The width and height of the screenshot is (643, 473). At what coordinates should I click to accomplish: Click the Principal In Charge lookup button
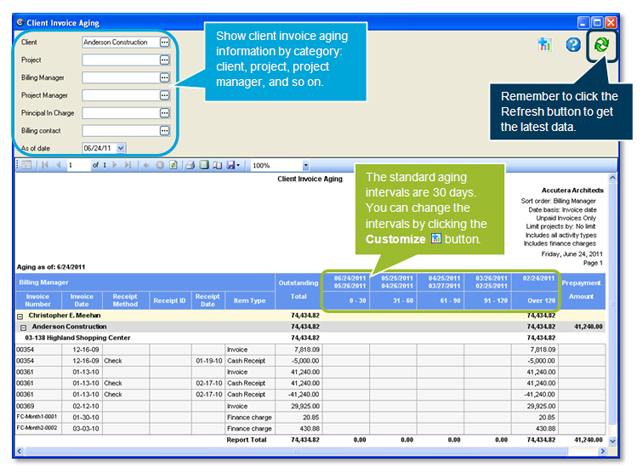(x=164, y=113)
